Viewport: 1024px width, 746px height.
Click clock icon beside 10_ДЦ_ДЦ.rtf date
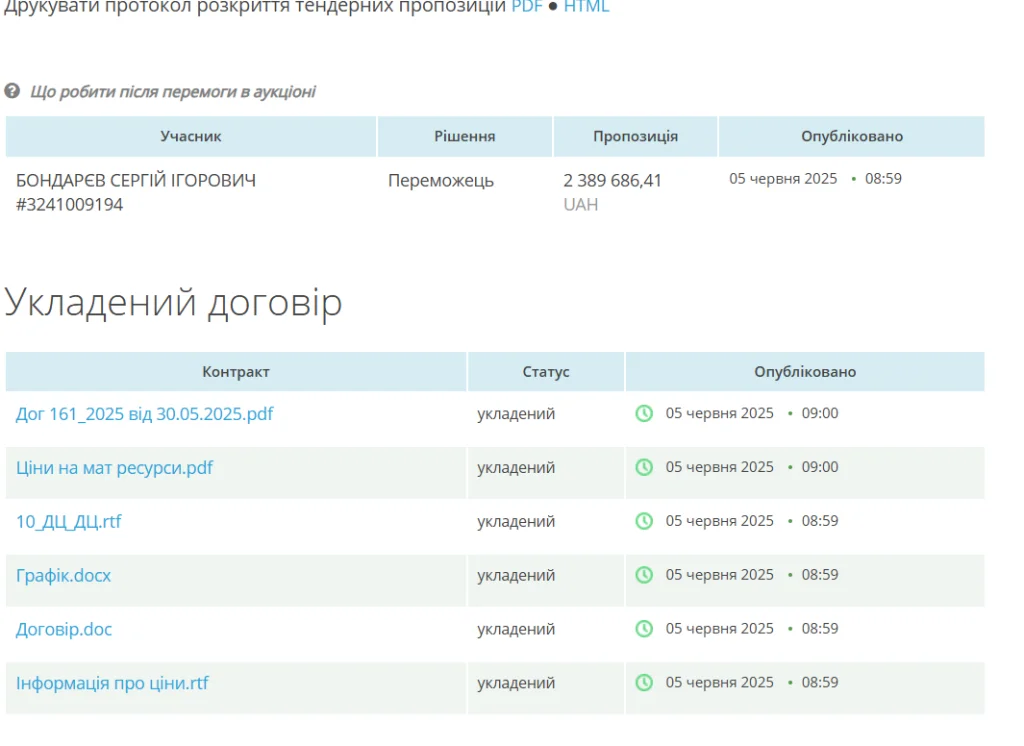644,521
